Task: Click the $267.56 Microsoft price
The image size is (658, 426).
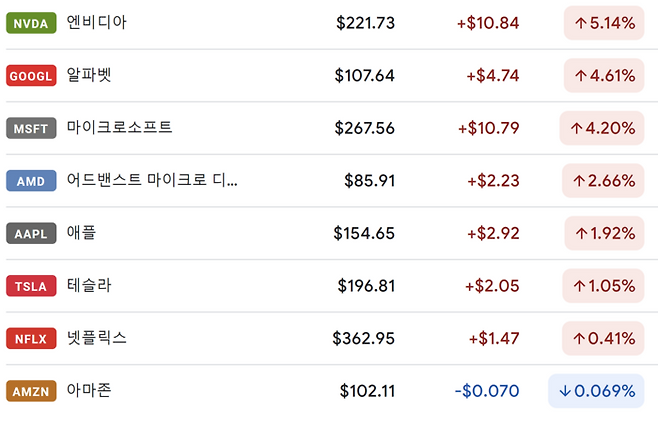Action: tap(366, 128)
